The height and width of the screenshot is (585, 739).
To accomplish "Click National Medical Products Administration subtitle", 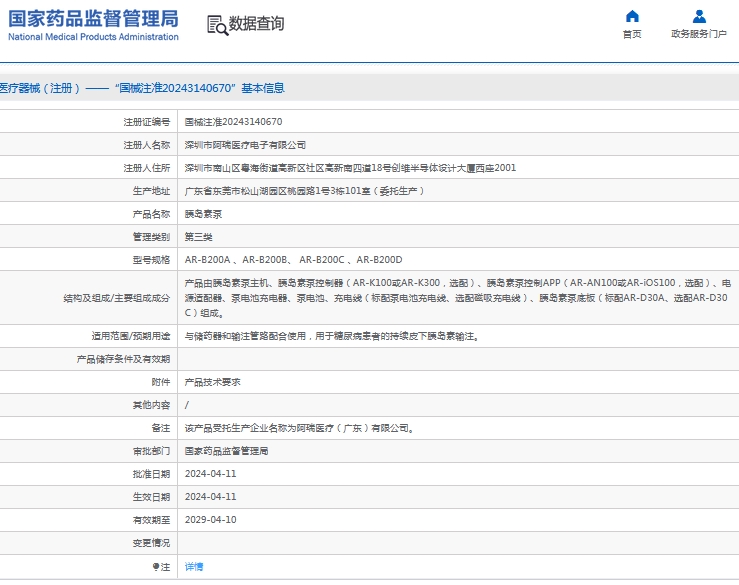I will [x=93, y=37].
